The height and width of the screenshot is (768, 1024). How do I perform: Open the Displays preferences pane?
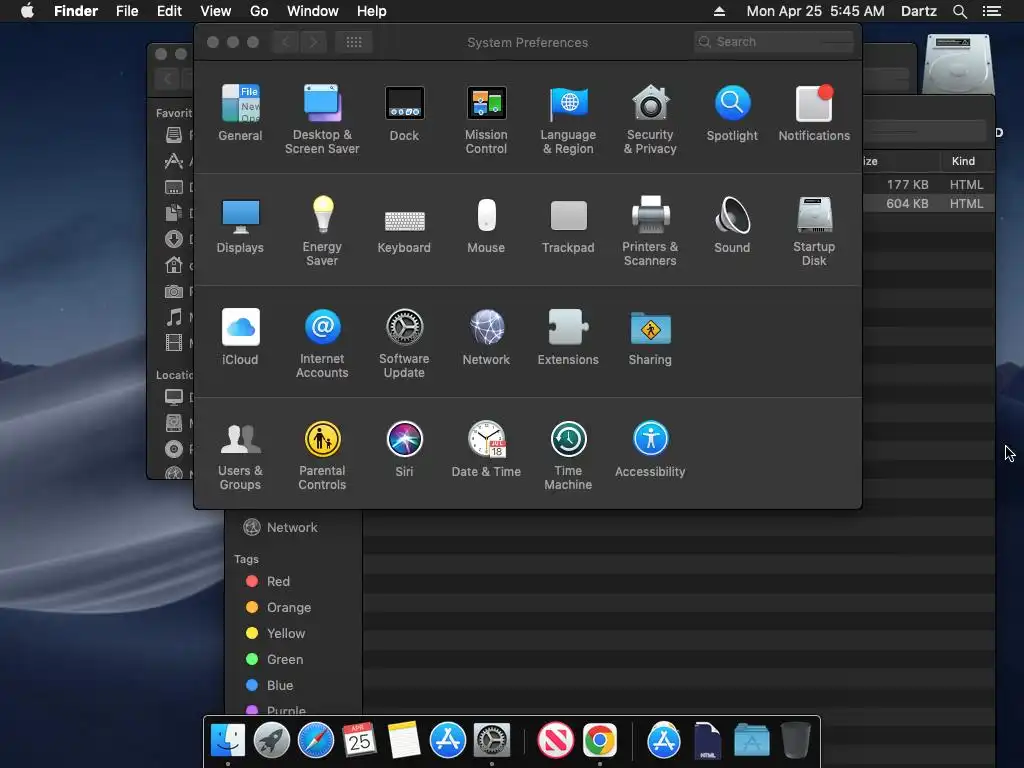(240, 225)
